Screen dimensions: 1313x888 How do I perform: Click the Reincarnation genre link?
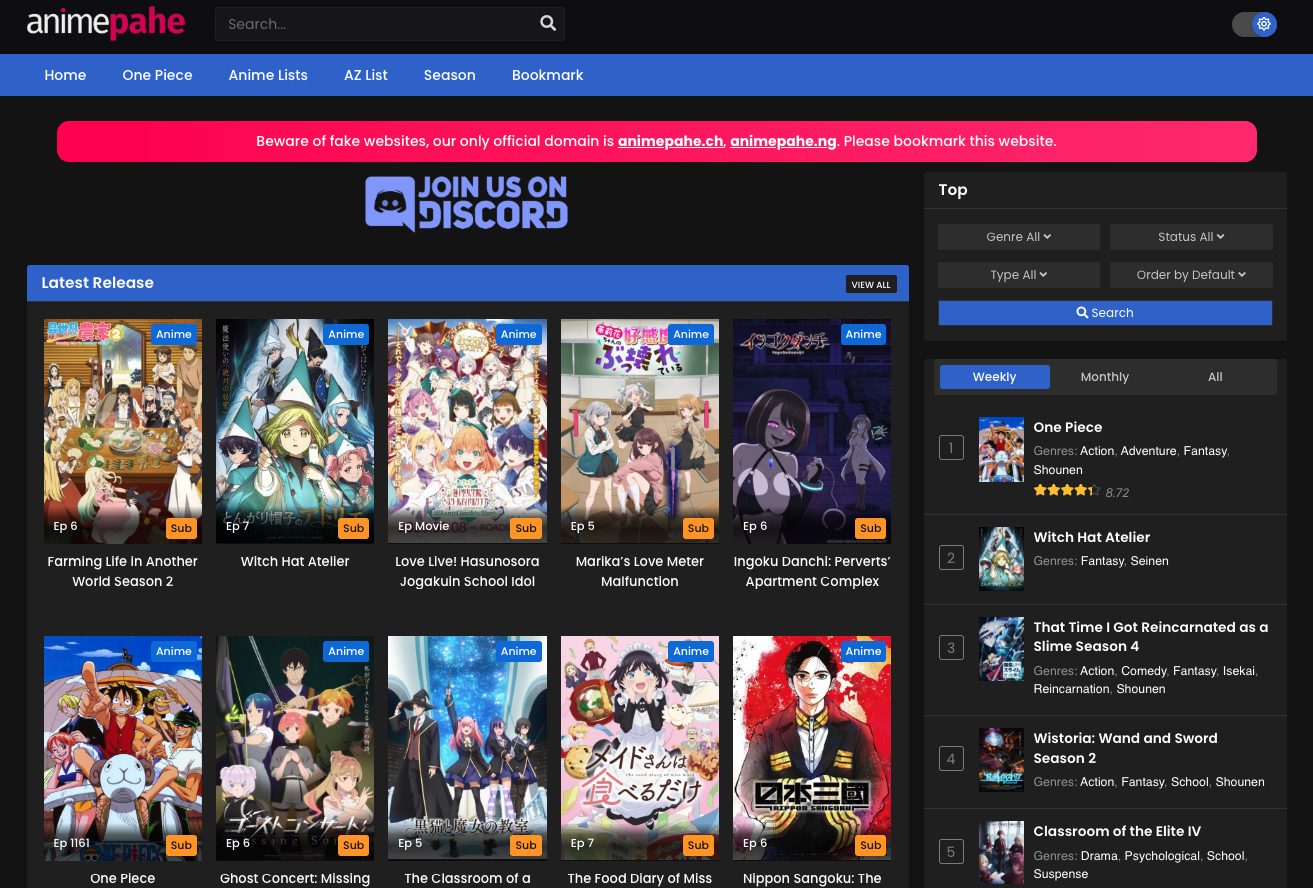tap(1071, 689)
